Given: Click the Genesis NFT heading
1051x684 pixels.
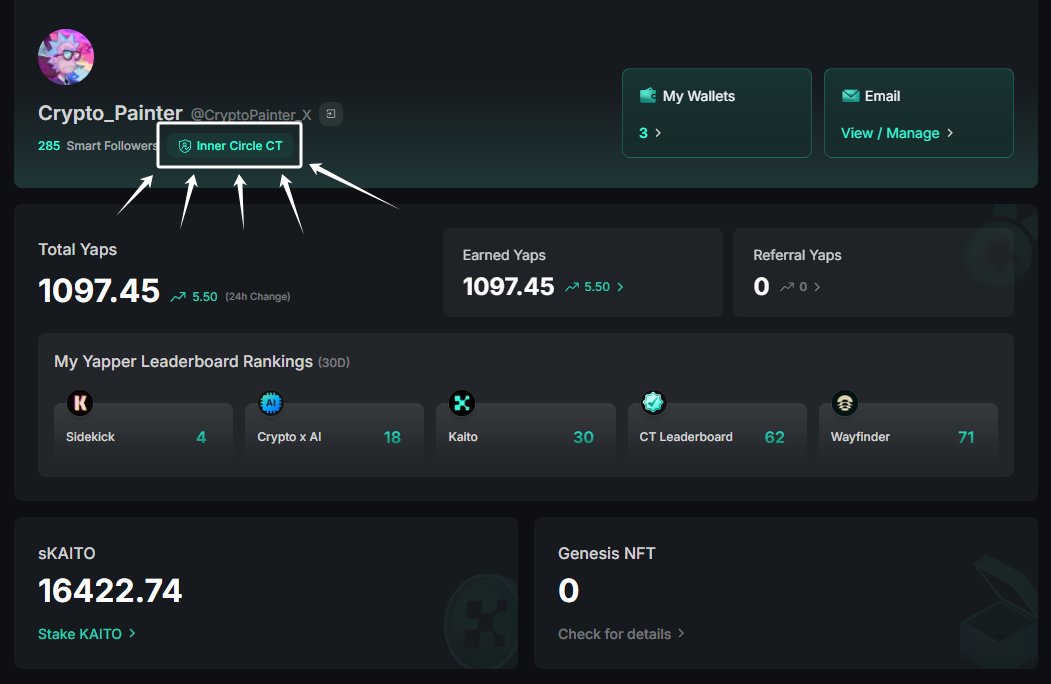Looking at the screenshot, I should pyautogui.click(x=607, y=553).
